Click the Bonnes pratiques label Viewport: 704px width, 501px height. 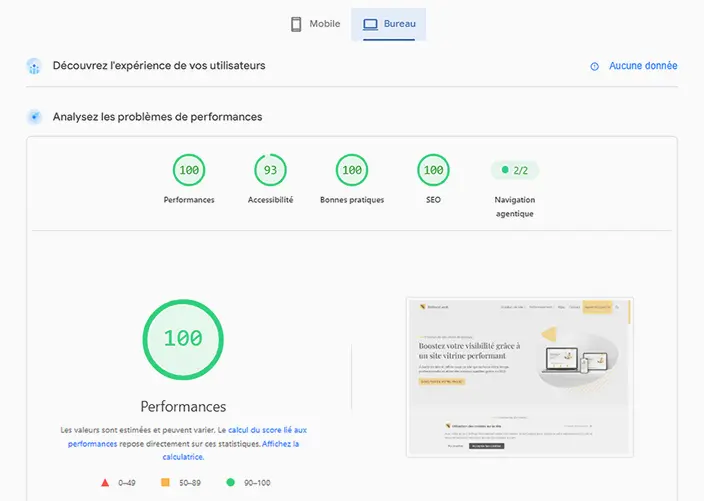click(352, 200)
